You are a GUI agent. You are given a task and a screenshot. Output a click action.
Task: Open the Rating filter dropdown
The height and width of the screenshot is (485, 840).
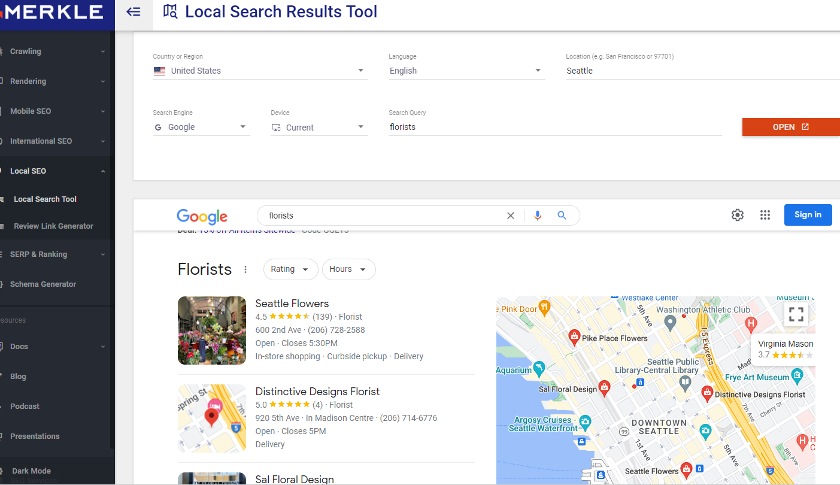(290, 269)
